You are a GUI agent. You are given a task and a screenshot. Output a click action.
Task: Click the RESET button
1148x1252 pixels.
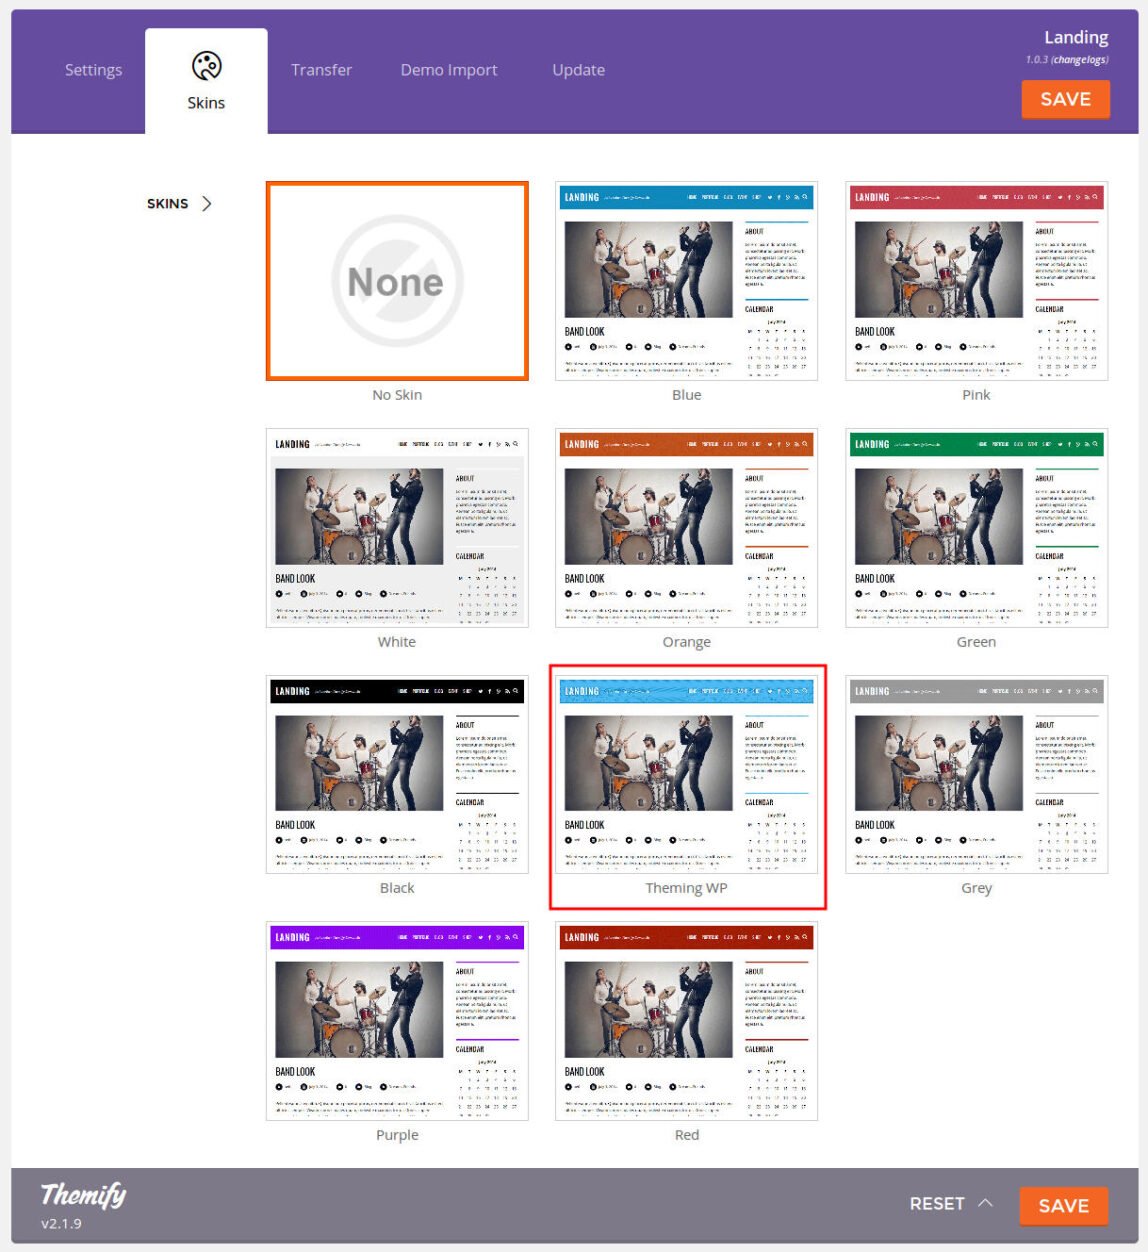tap(936, 1204)
